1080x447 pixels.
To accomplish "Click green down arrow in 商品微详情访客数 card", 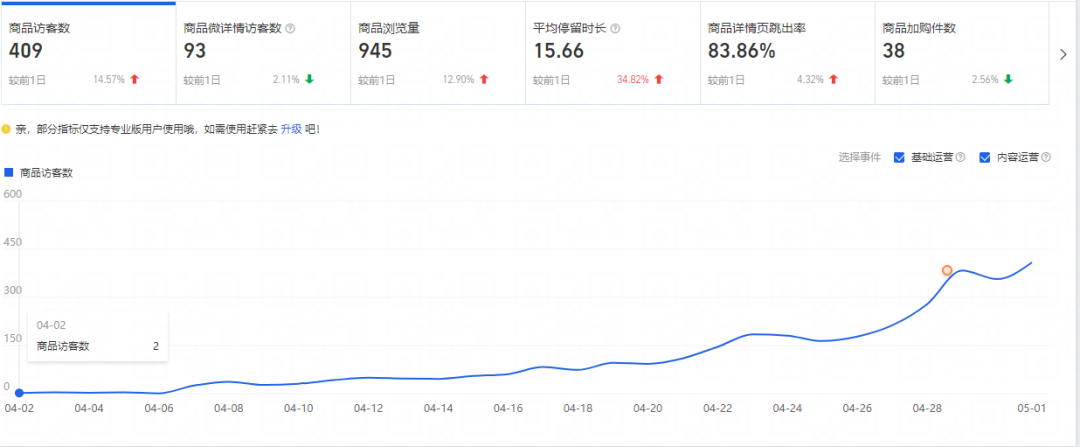I will (310, 80).
